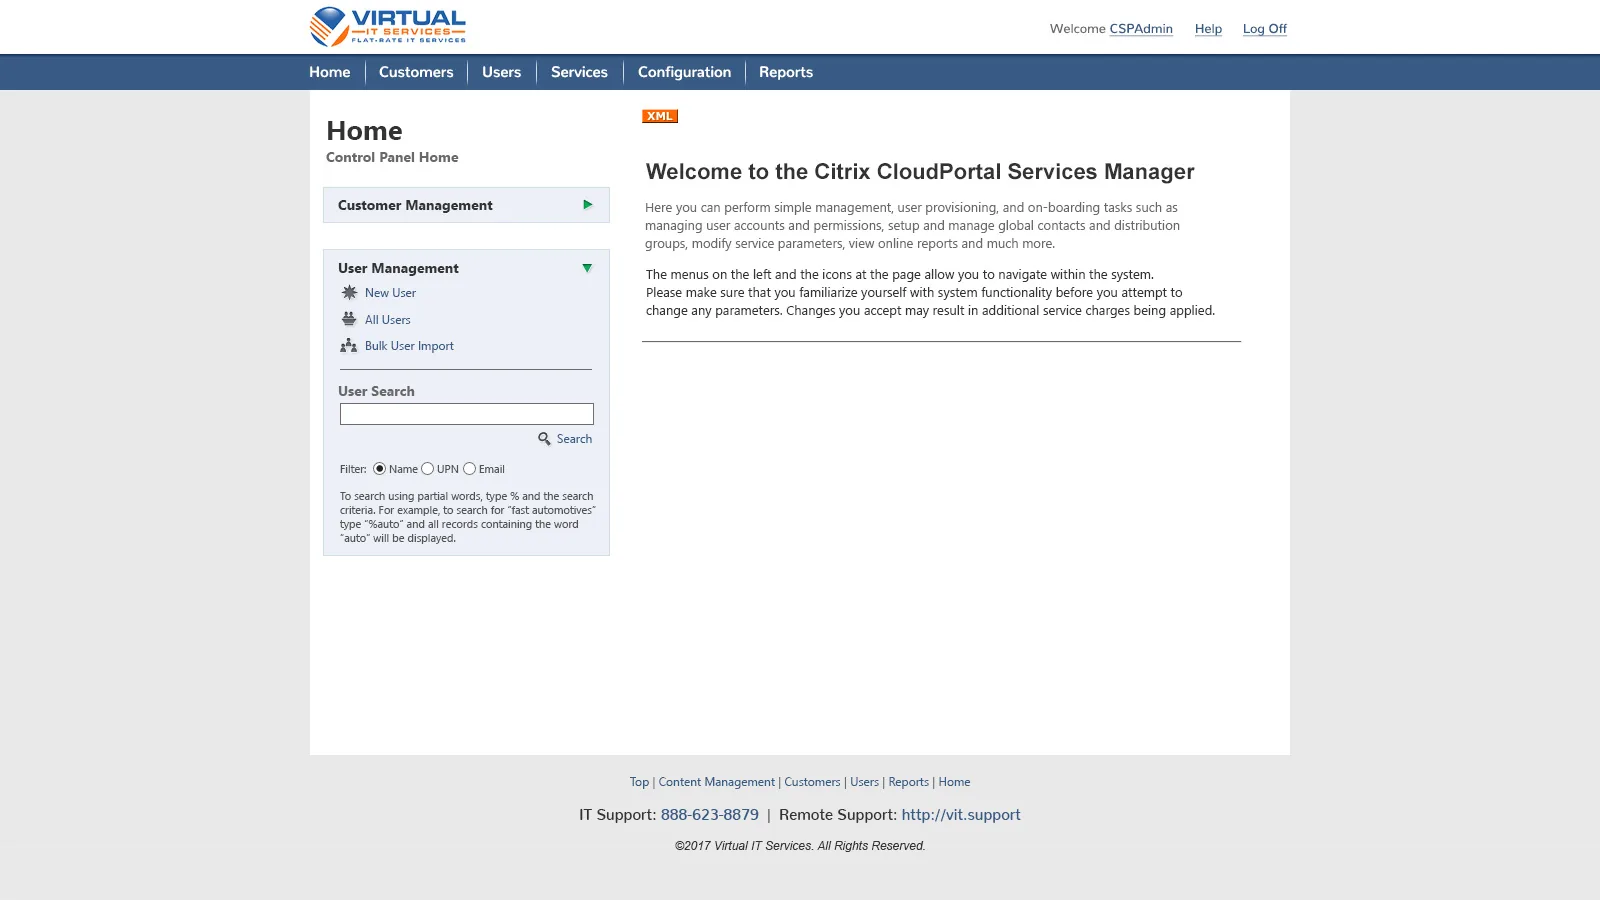Select the Name filter radio button

tap(380, 469)
